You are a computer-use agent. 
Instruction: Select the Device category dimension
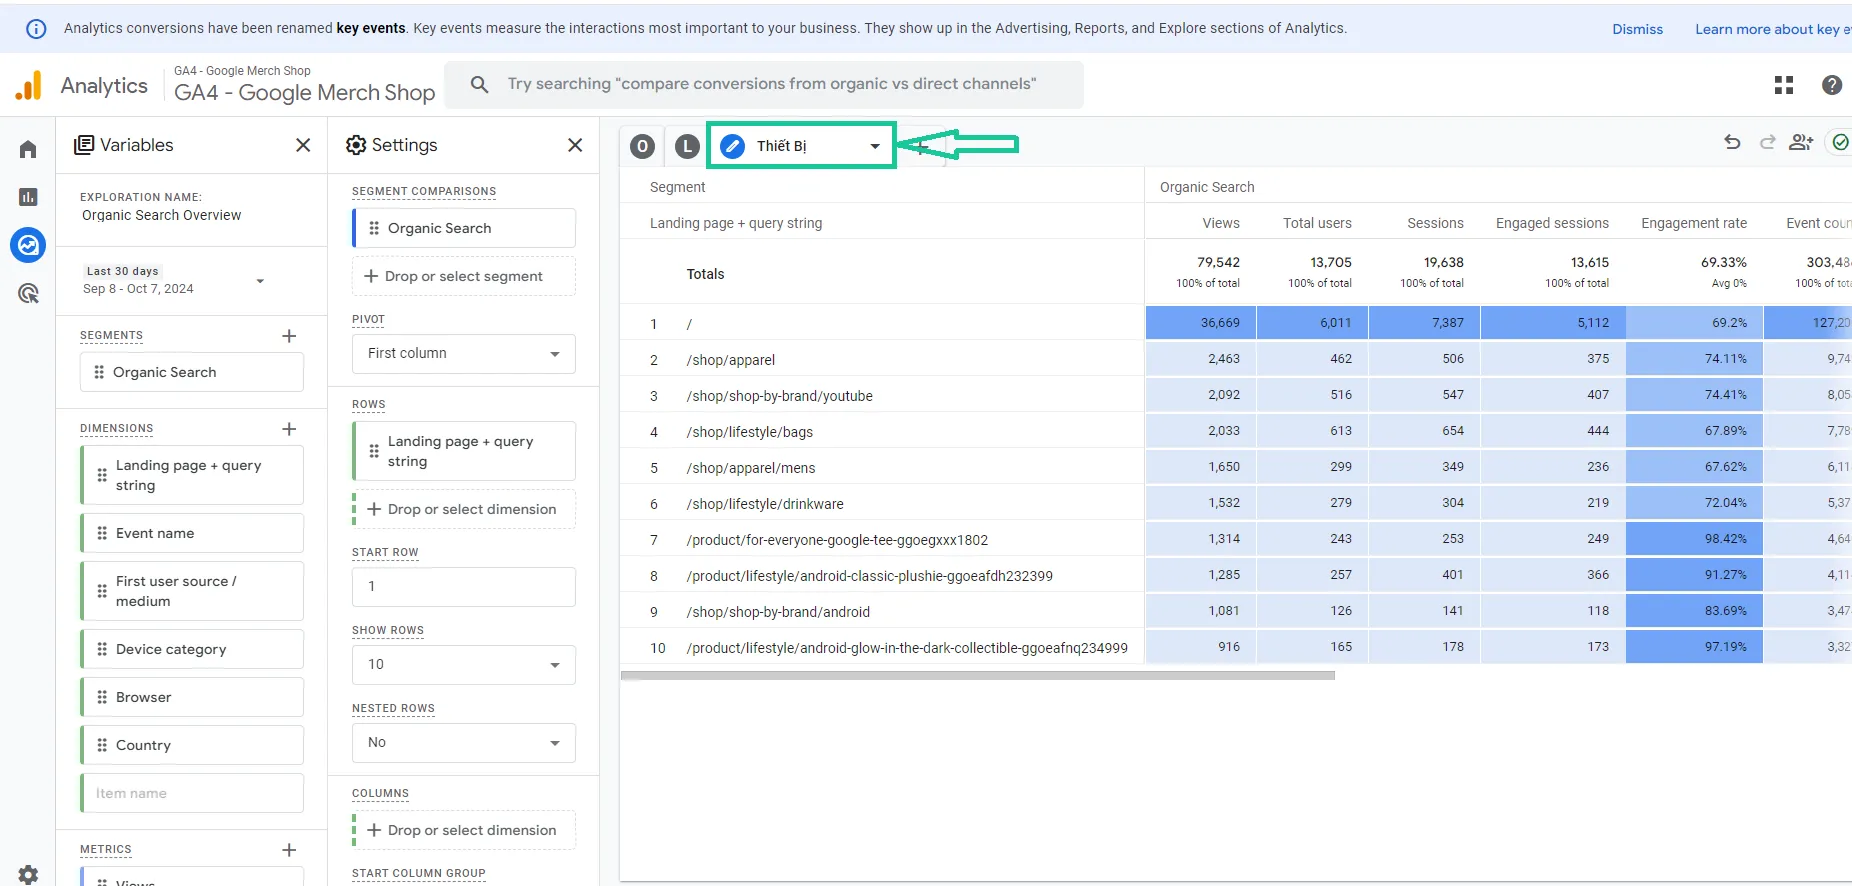click(x=192, y=649)
